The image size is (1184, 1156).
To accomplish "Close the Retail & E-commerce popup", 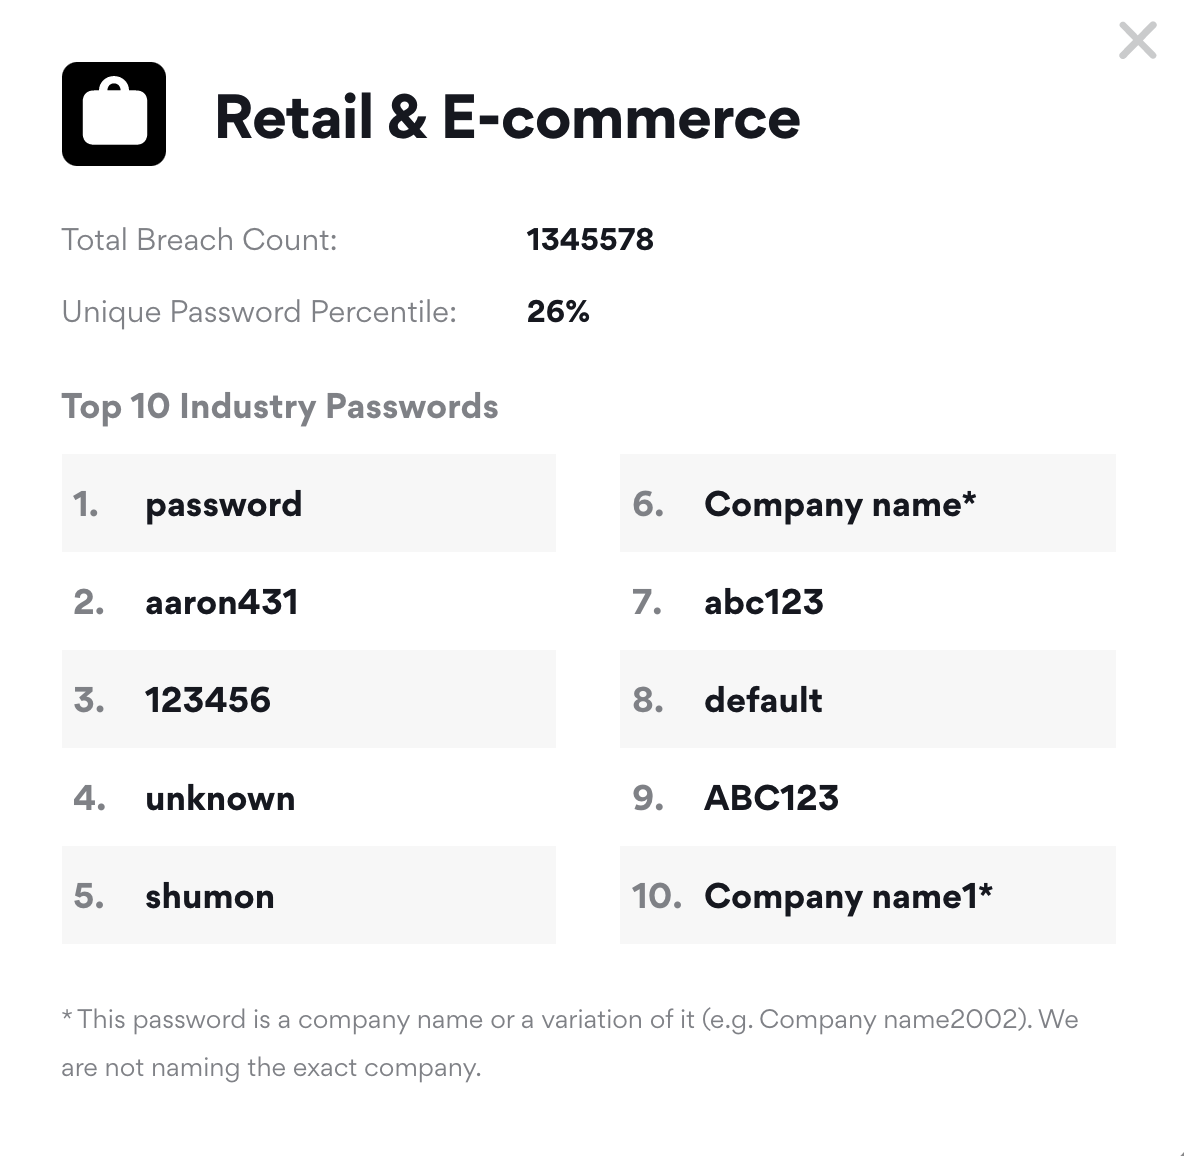I will [1137, 41].
